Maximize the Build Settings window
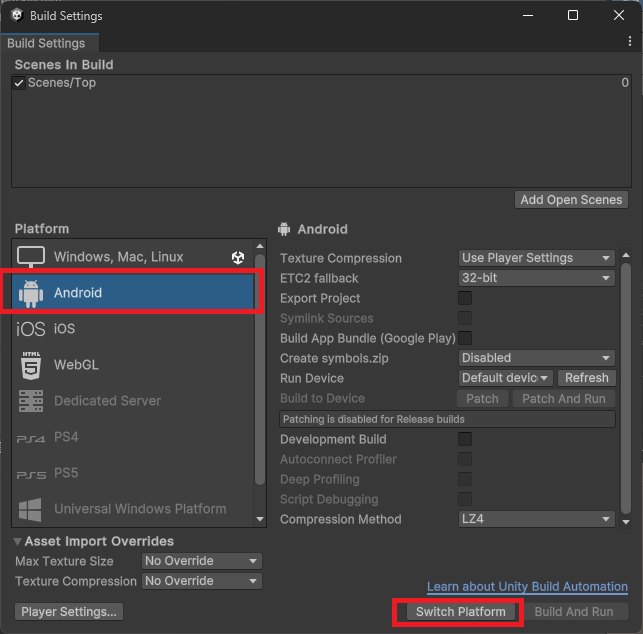643x634 pixels. (573, 15)
